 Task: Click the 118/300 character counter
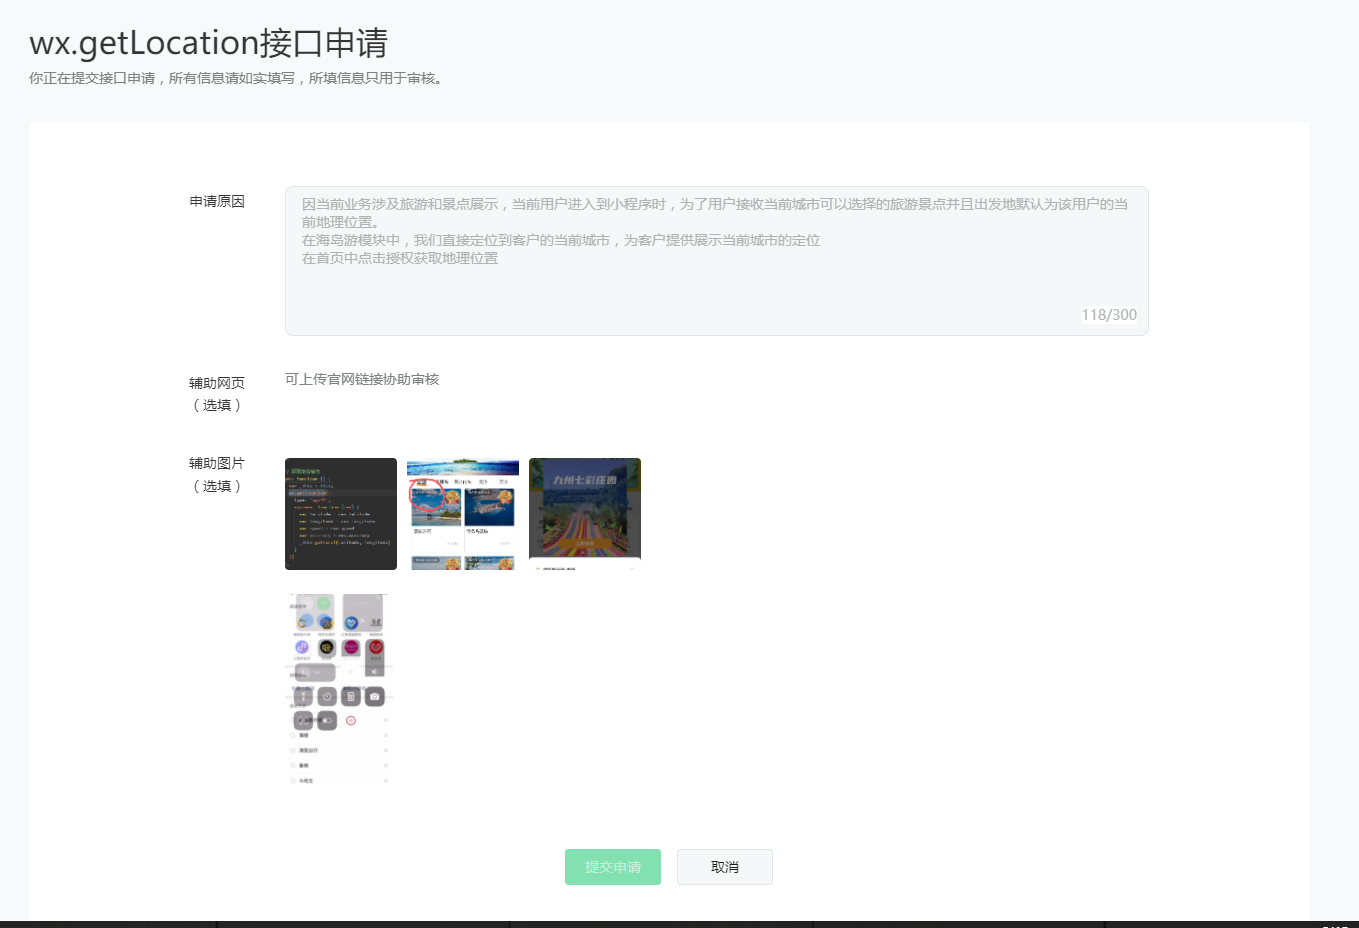[x=1109, y=315]
